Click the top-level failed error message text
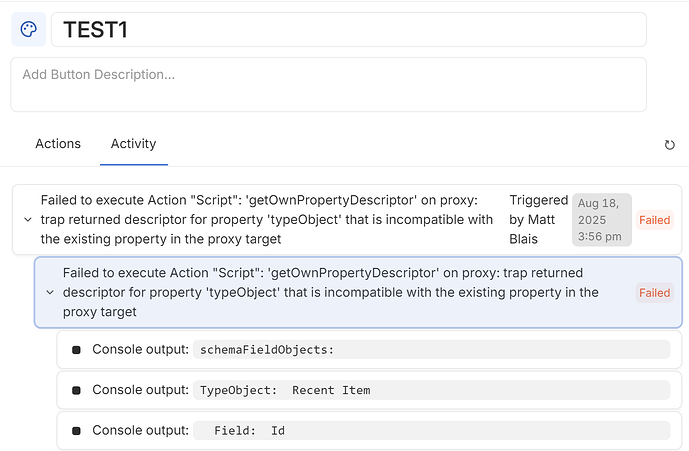 tap(267, 219)
